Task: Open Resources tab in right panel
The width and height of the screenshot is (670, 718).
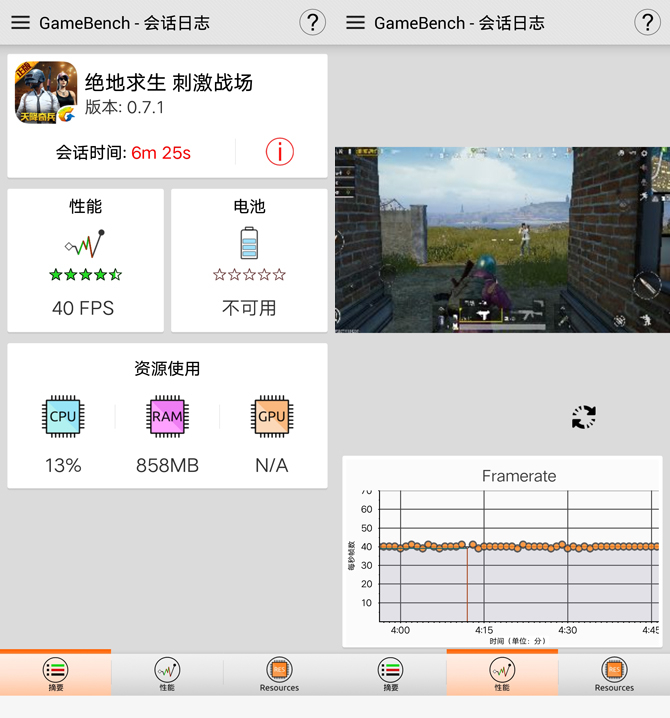Action: click(614, 674)
